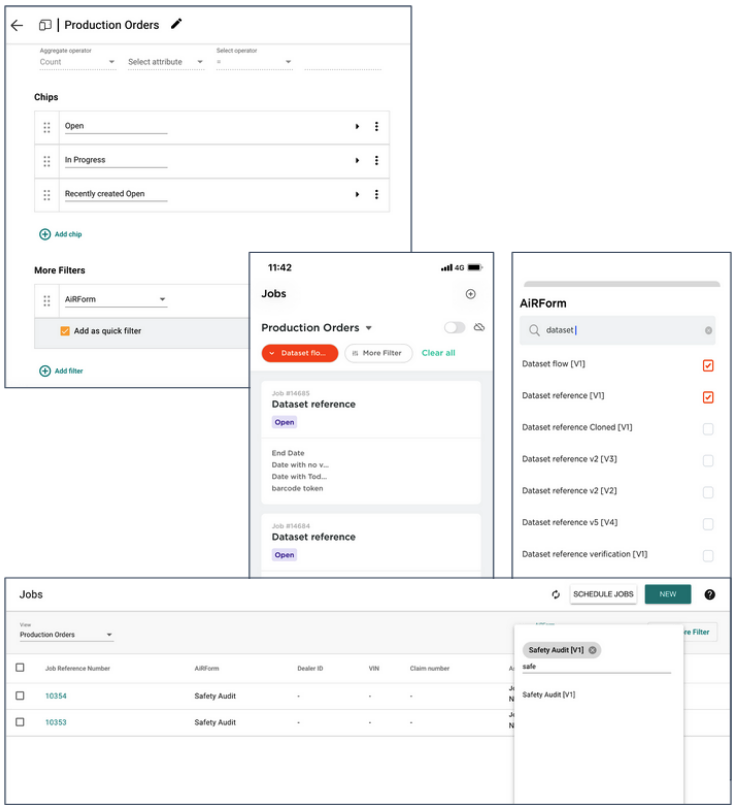This screenshot has height=809, width=735.
Task: Open the Aggregate operator Count dropdown
Action: [x=77, y=62]
